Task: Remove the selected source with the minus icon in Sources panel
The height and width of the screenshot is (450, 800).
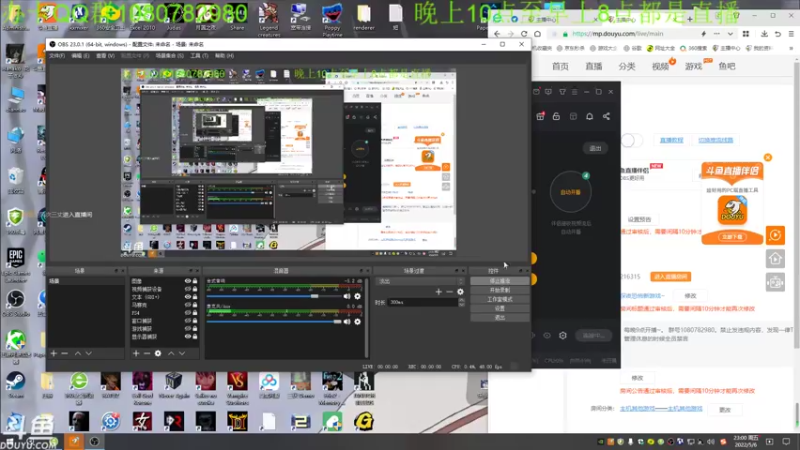Action: (147, 353)
